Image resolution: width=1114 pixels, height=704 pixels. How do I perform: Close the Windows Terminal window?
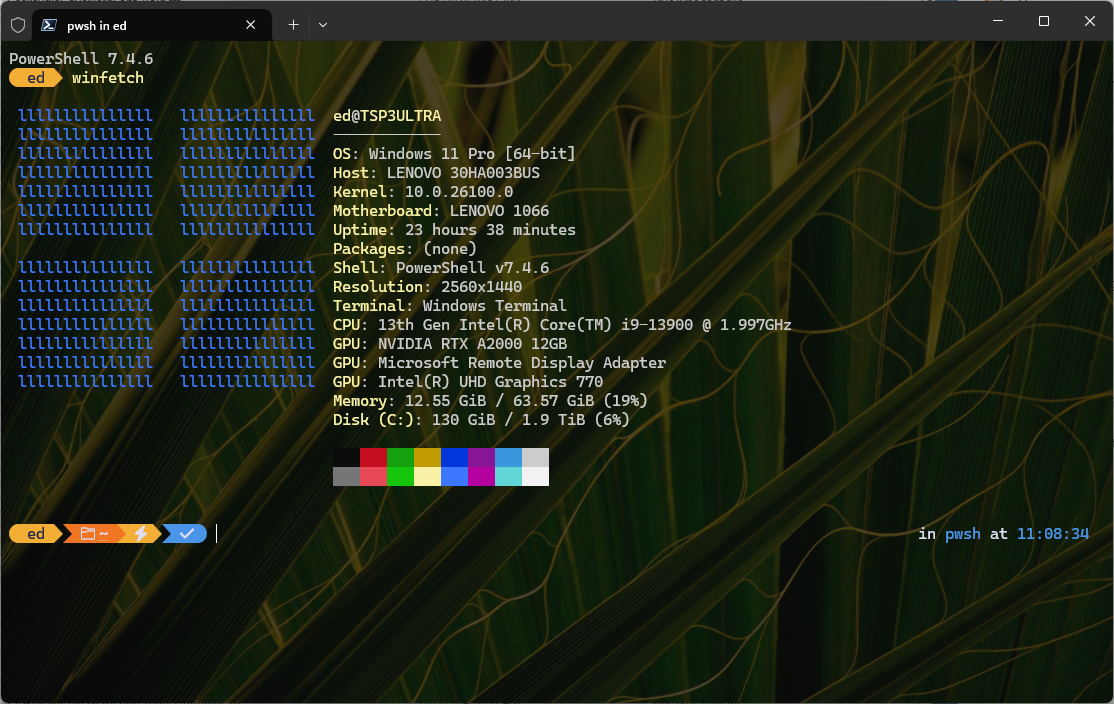[1089, 21]
